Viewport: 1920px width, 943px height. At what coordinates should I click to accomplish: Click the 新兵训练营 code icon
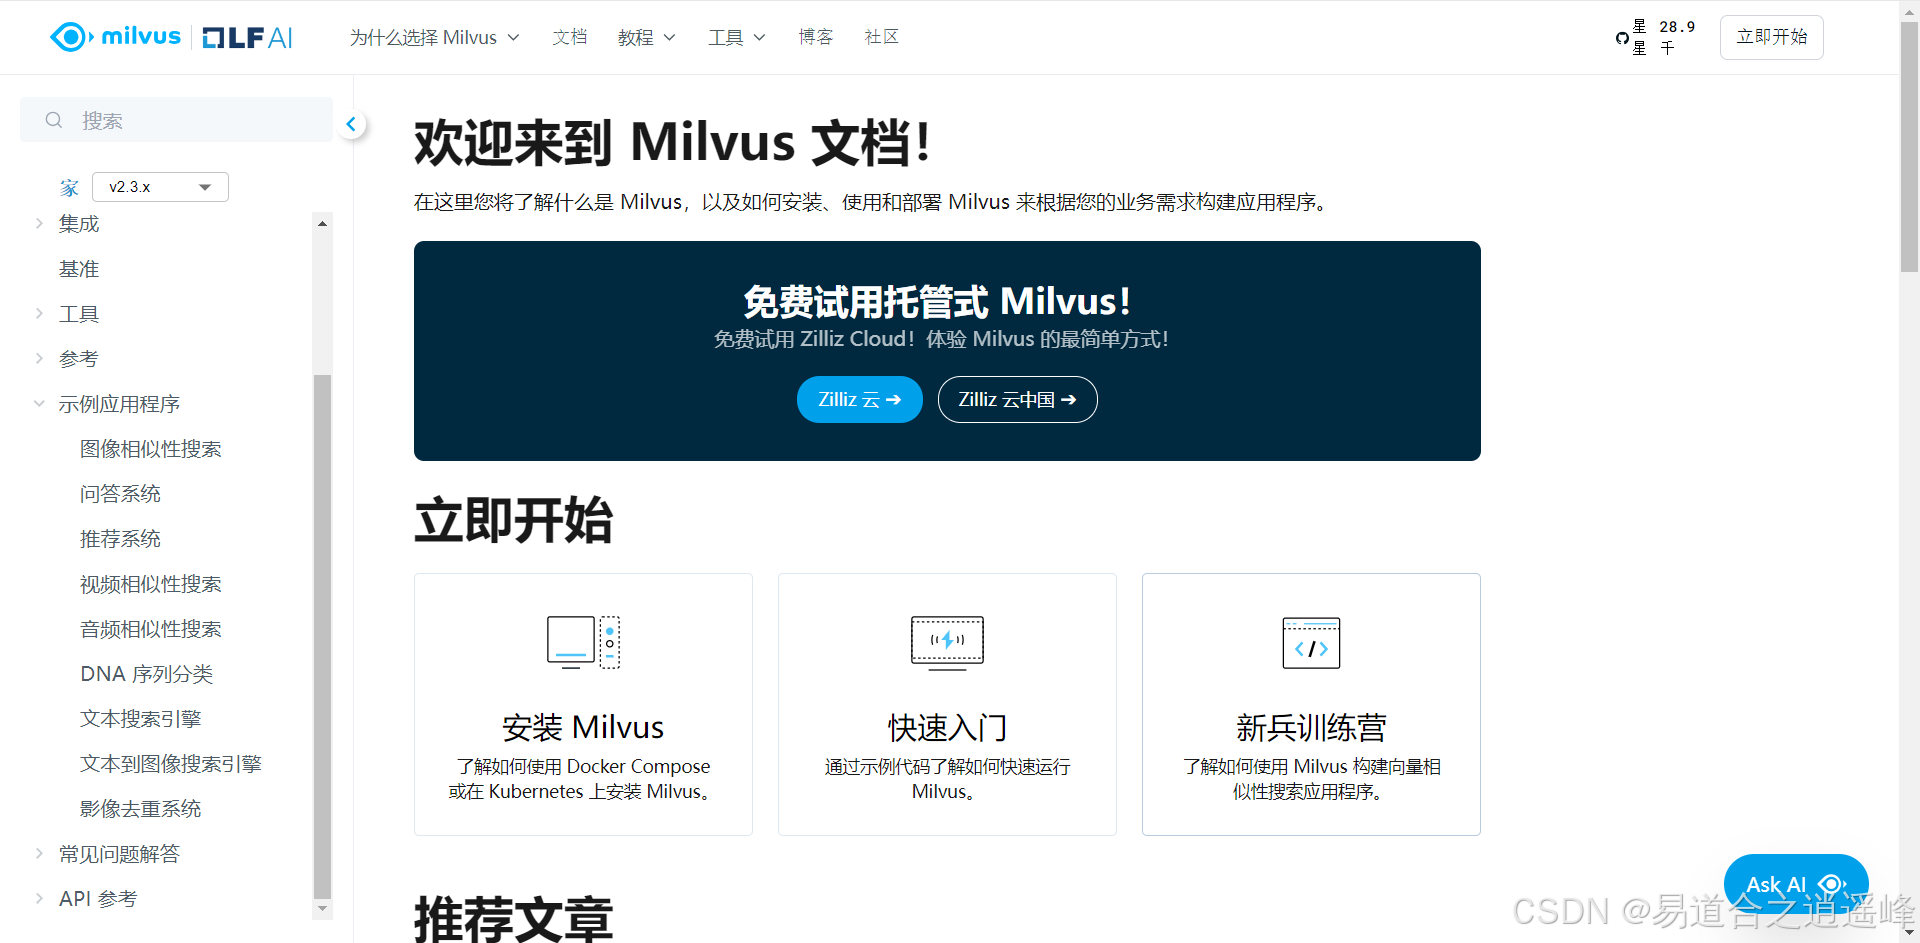tap(1311, 643)
